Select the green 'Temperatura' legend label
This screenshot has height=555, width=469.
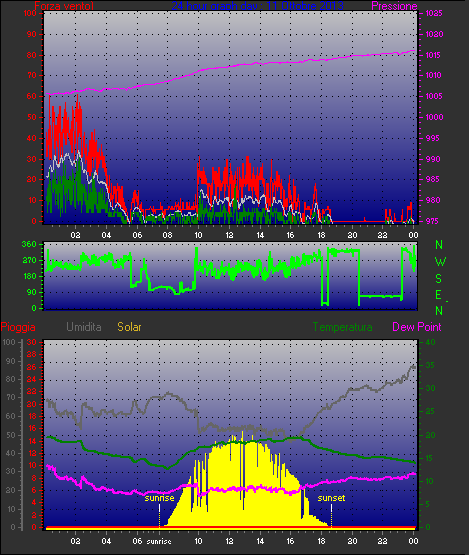[x=342, y=327]
